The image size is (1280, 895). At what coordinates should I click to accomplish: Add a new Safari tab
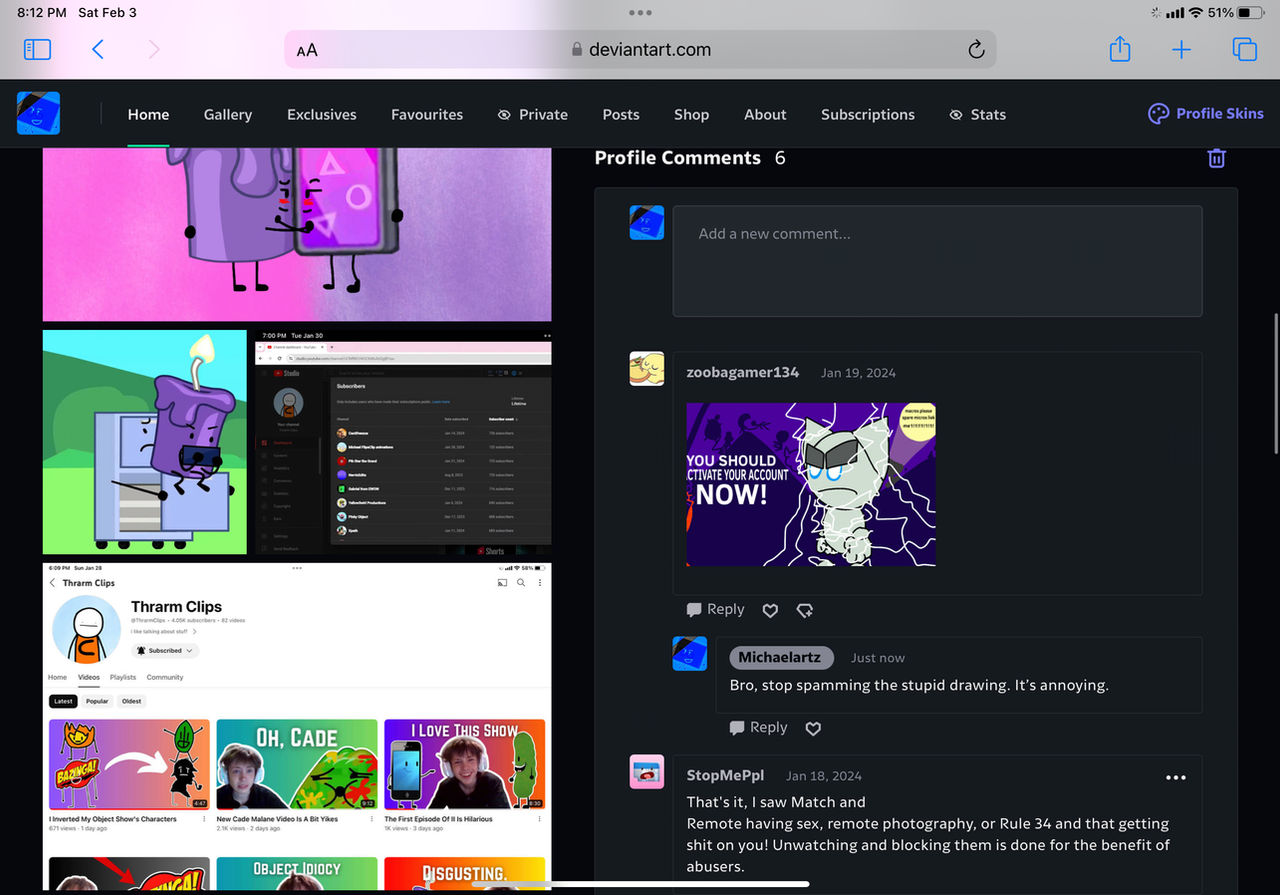coord(1182,50)
